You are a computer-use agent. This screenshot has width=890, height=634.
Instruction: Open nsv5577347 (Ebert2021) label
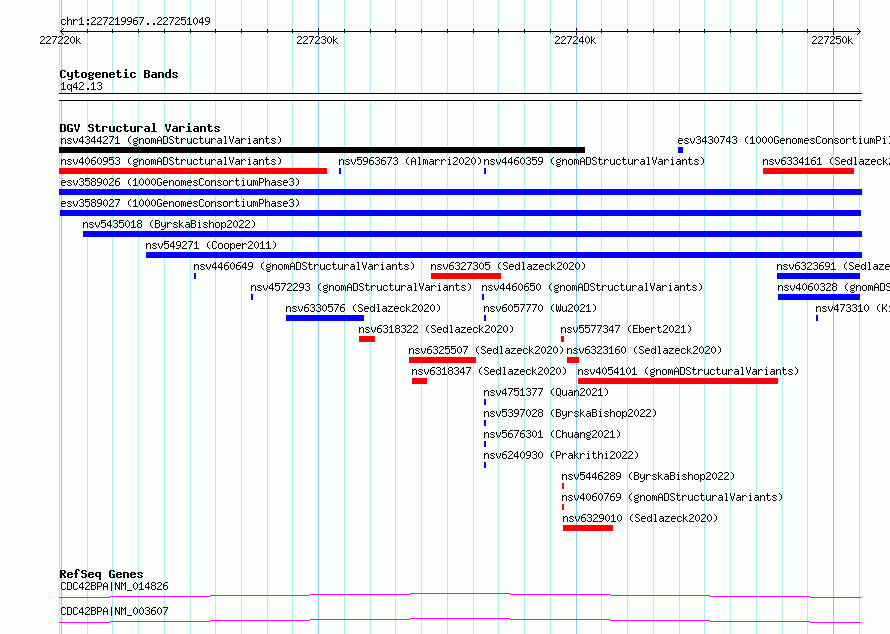coord(626,329)
